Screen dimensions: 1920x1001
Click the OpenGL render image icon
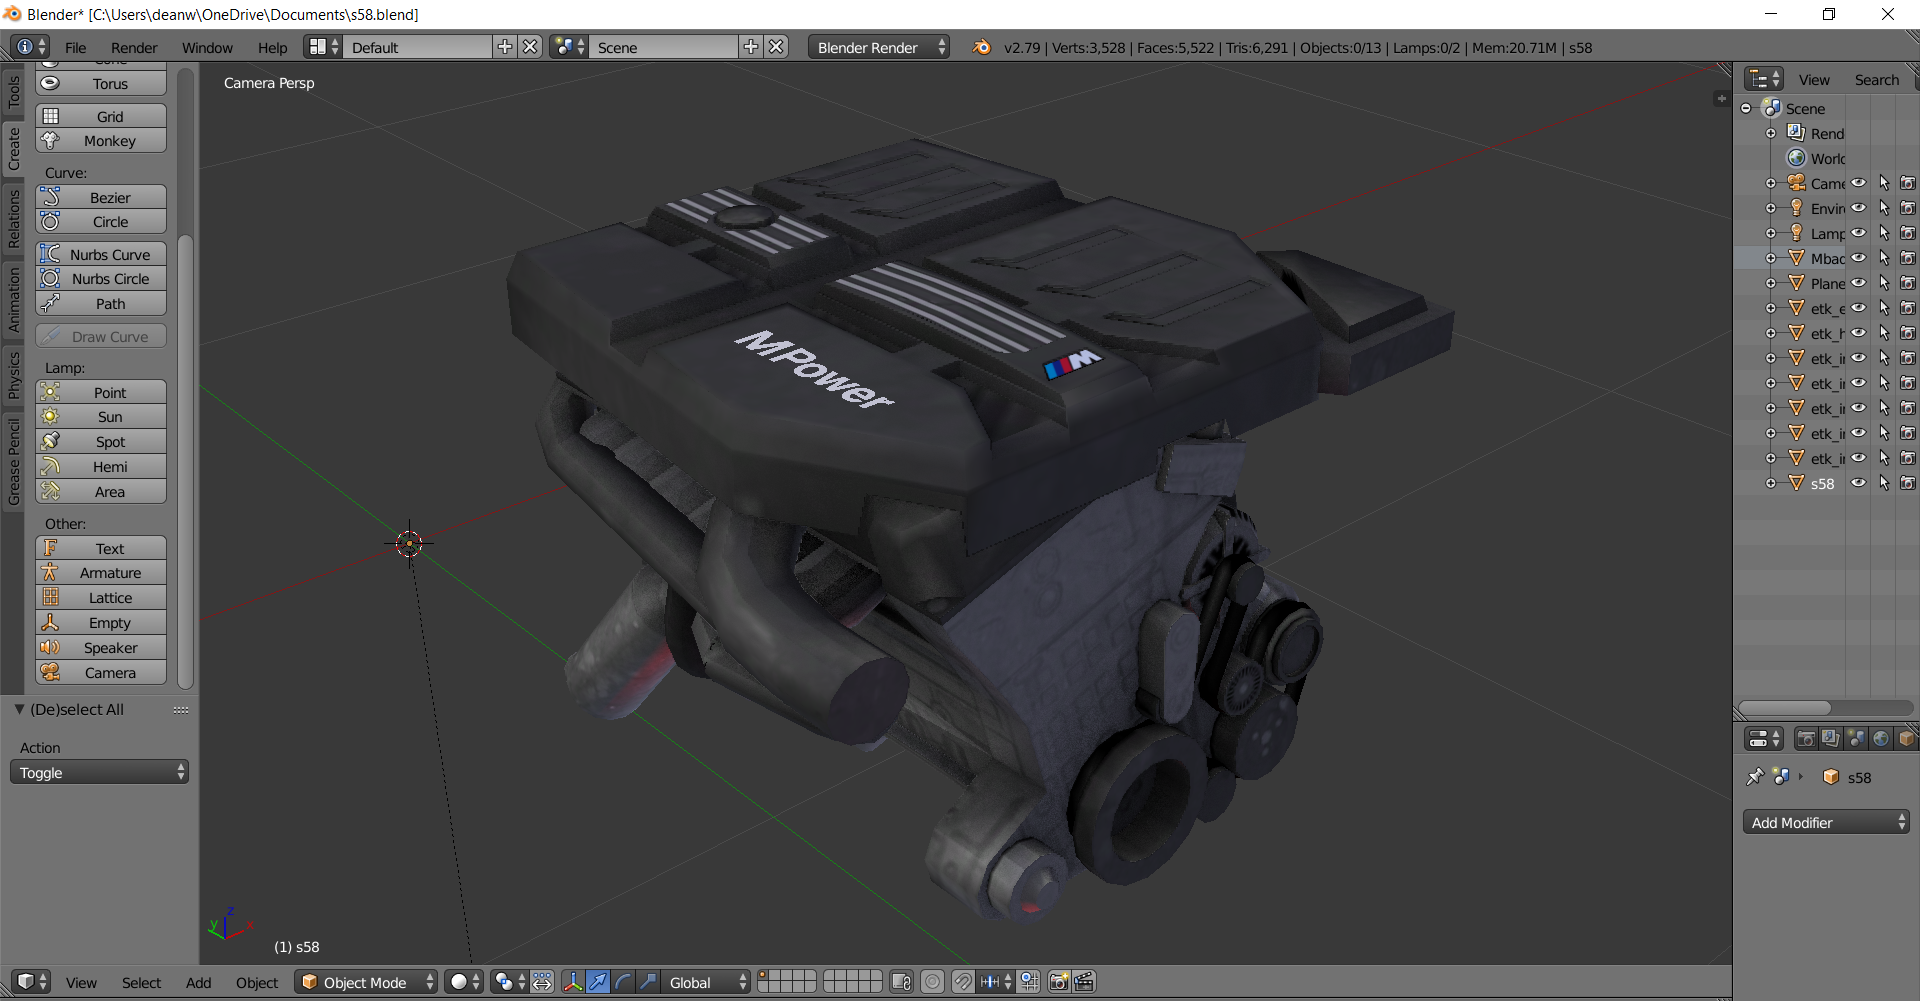1059,982
